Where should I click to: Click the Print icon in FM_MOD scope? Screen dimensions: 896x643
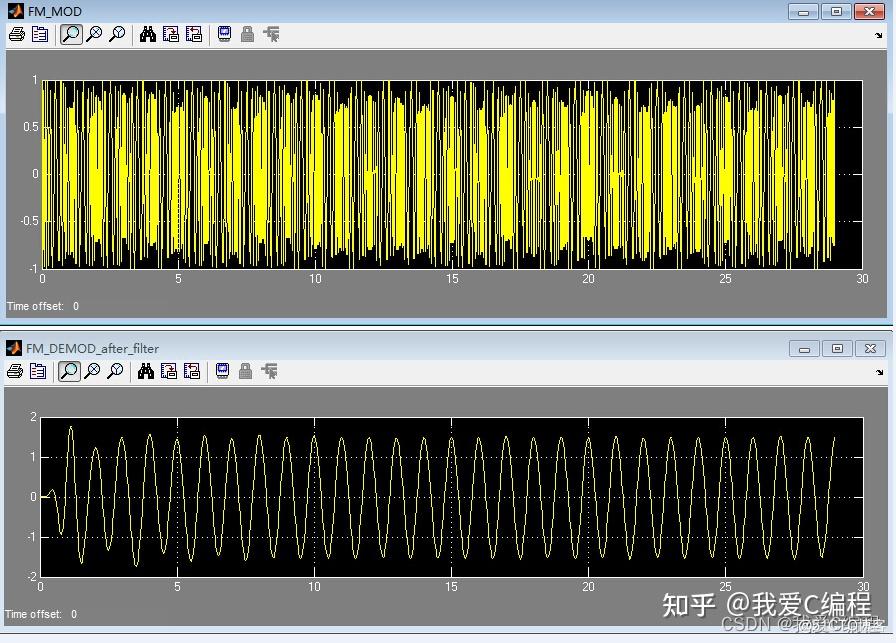click(x=17, y=34)
